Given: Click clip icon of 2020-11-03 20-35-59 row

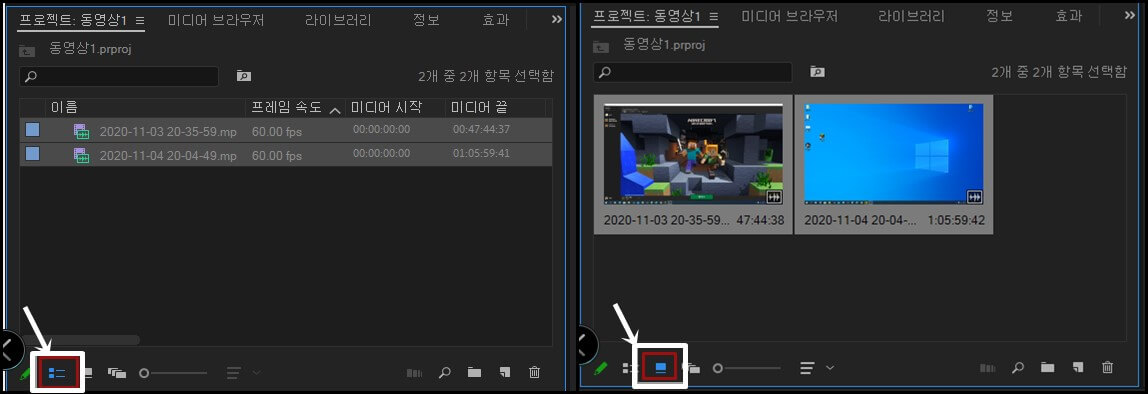Looking at the screenshot, I should click(x=81, y=132).
